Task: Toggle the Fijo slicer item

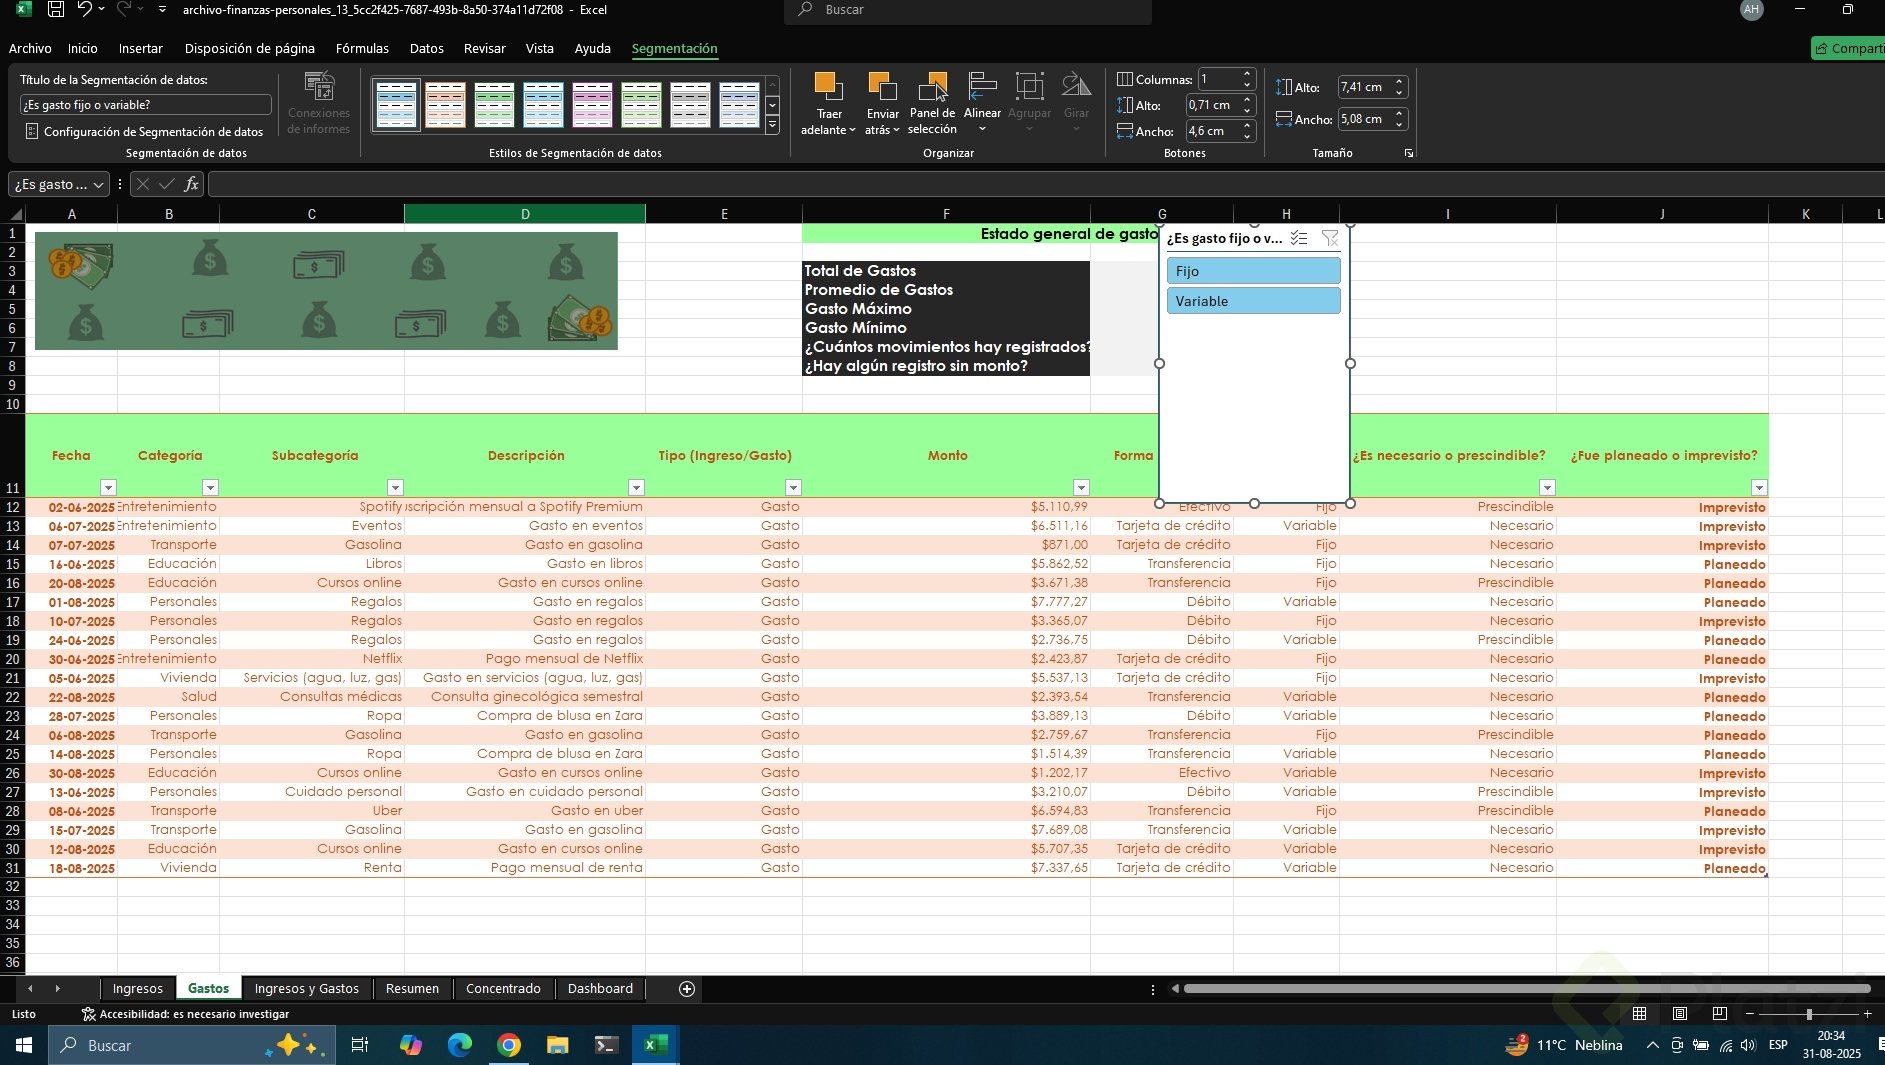Action: (1253, 271)
